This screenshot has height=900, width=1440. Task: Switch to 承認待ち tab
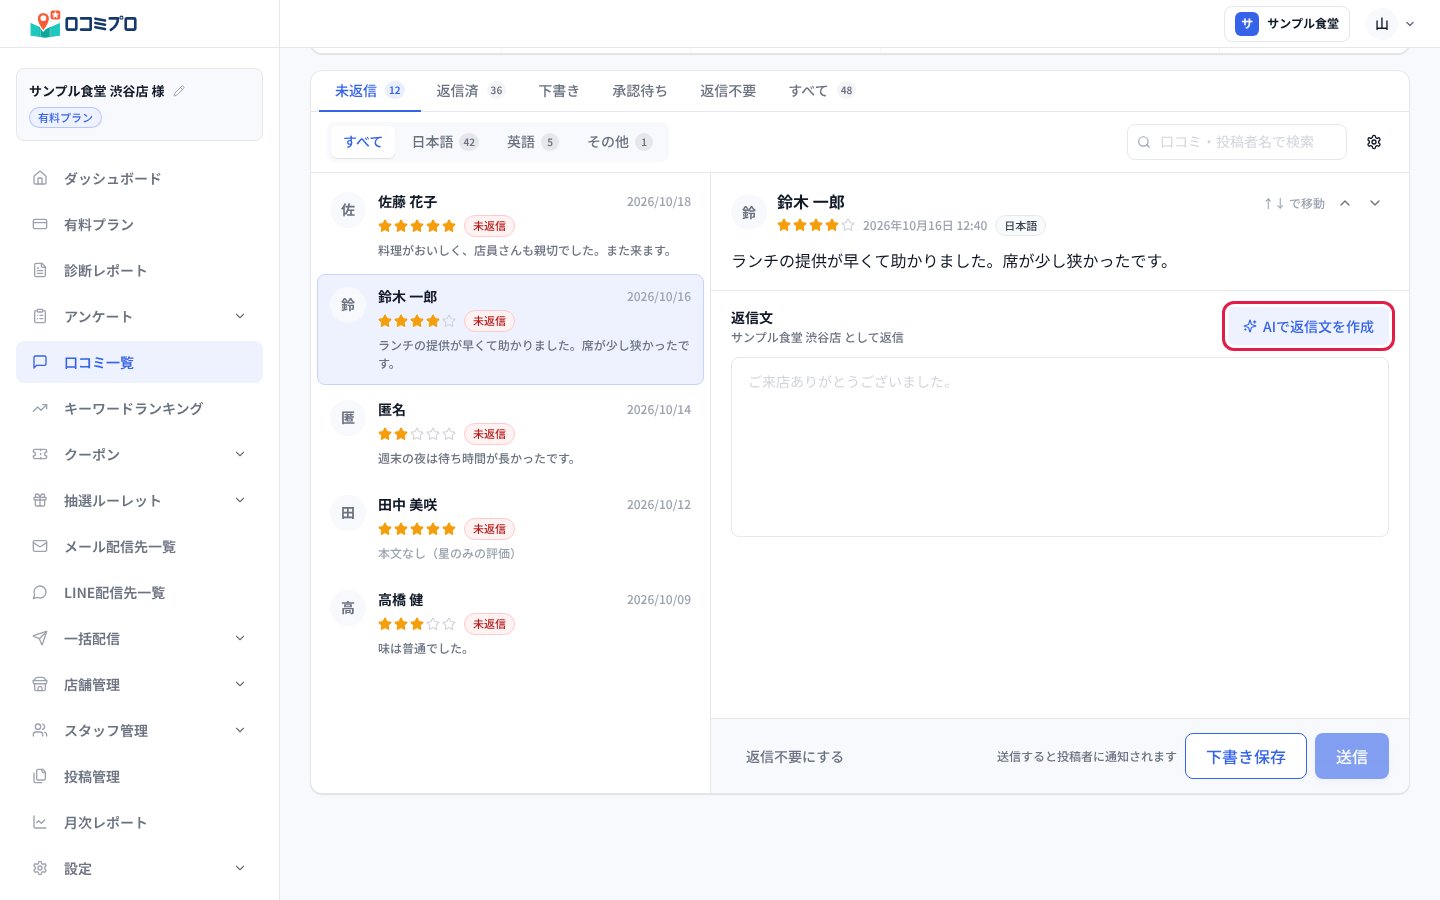(x=639, y=91)
